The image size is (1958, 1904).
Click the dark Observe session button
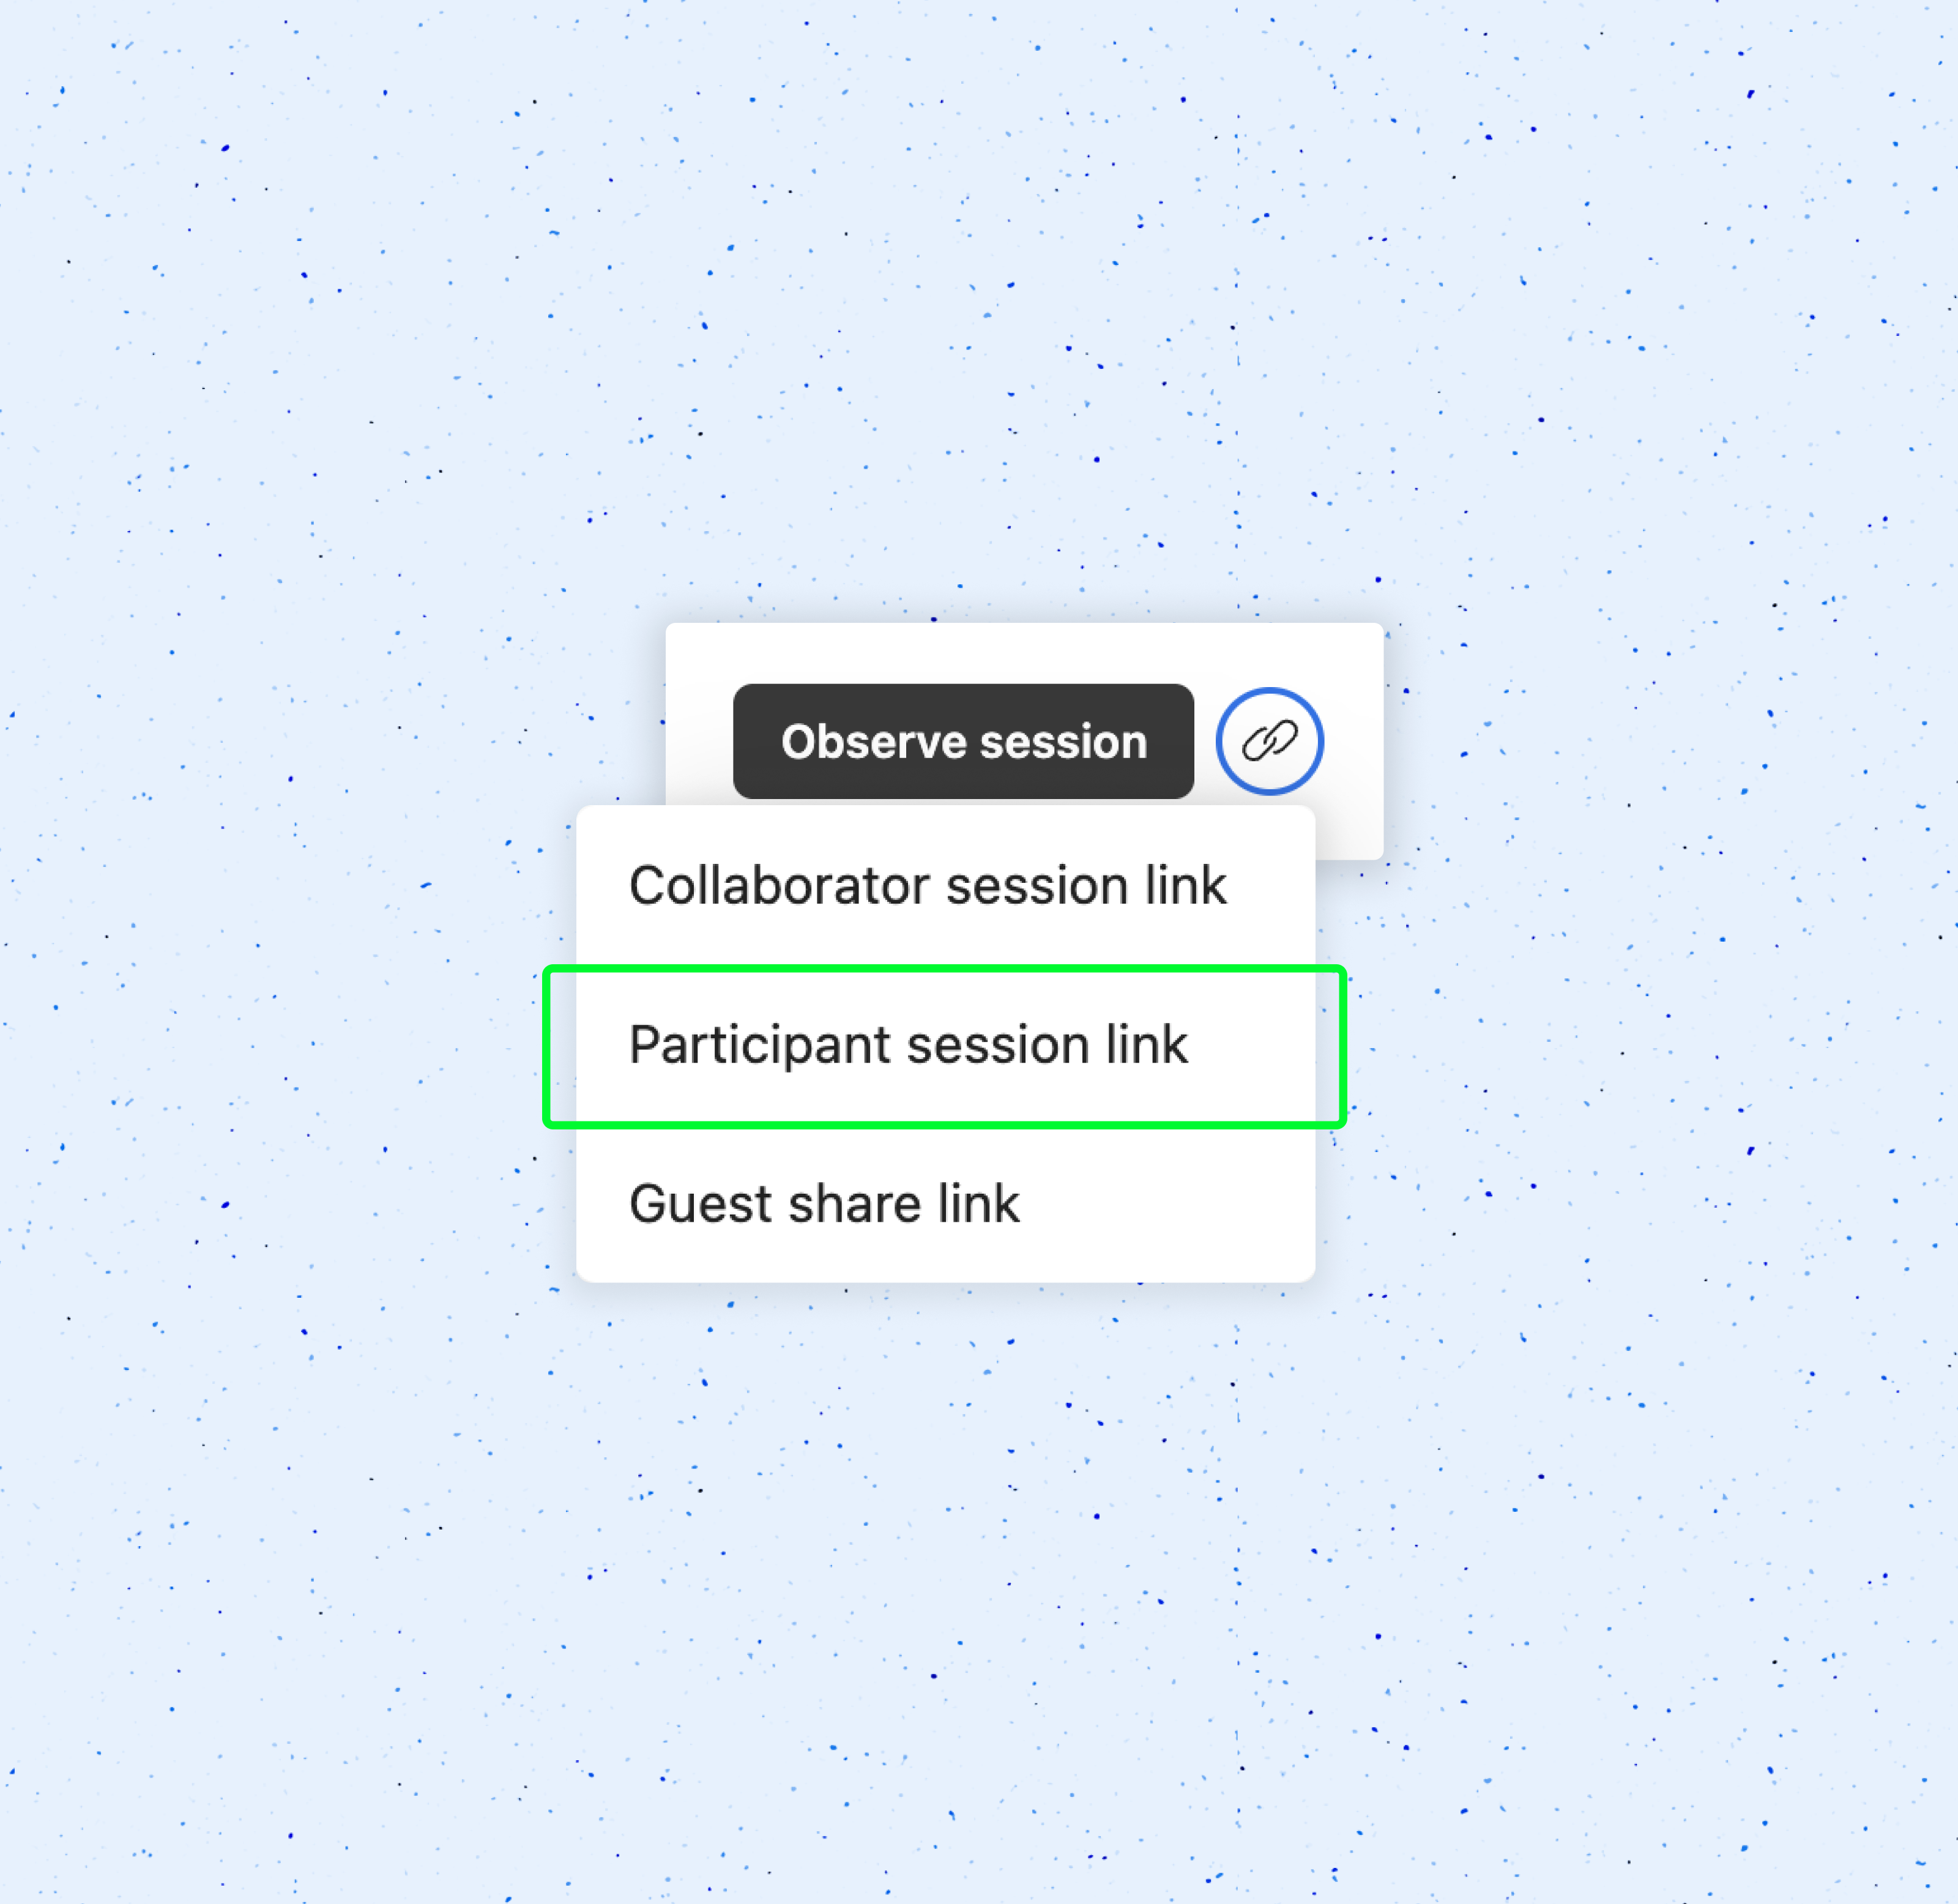[963, 741]
